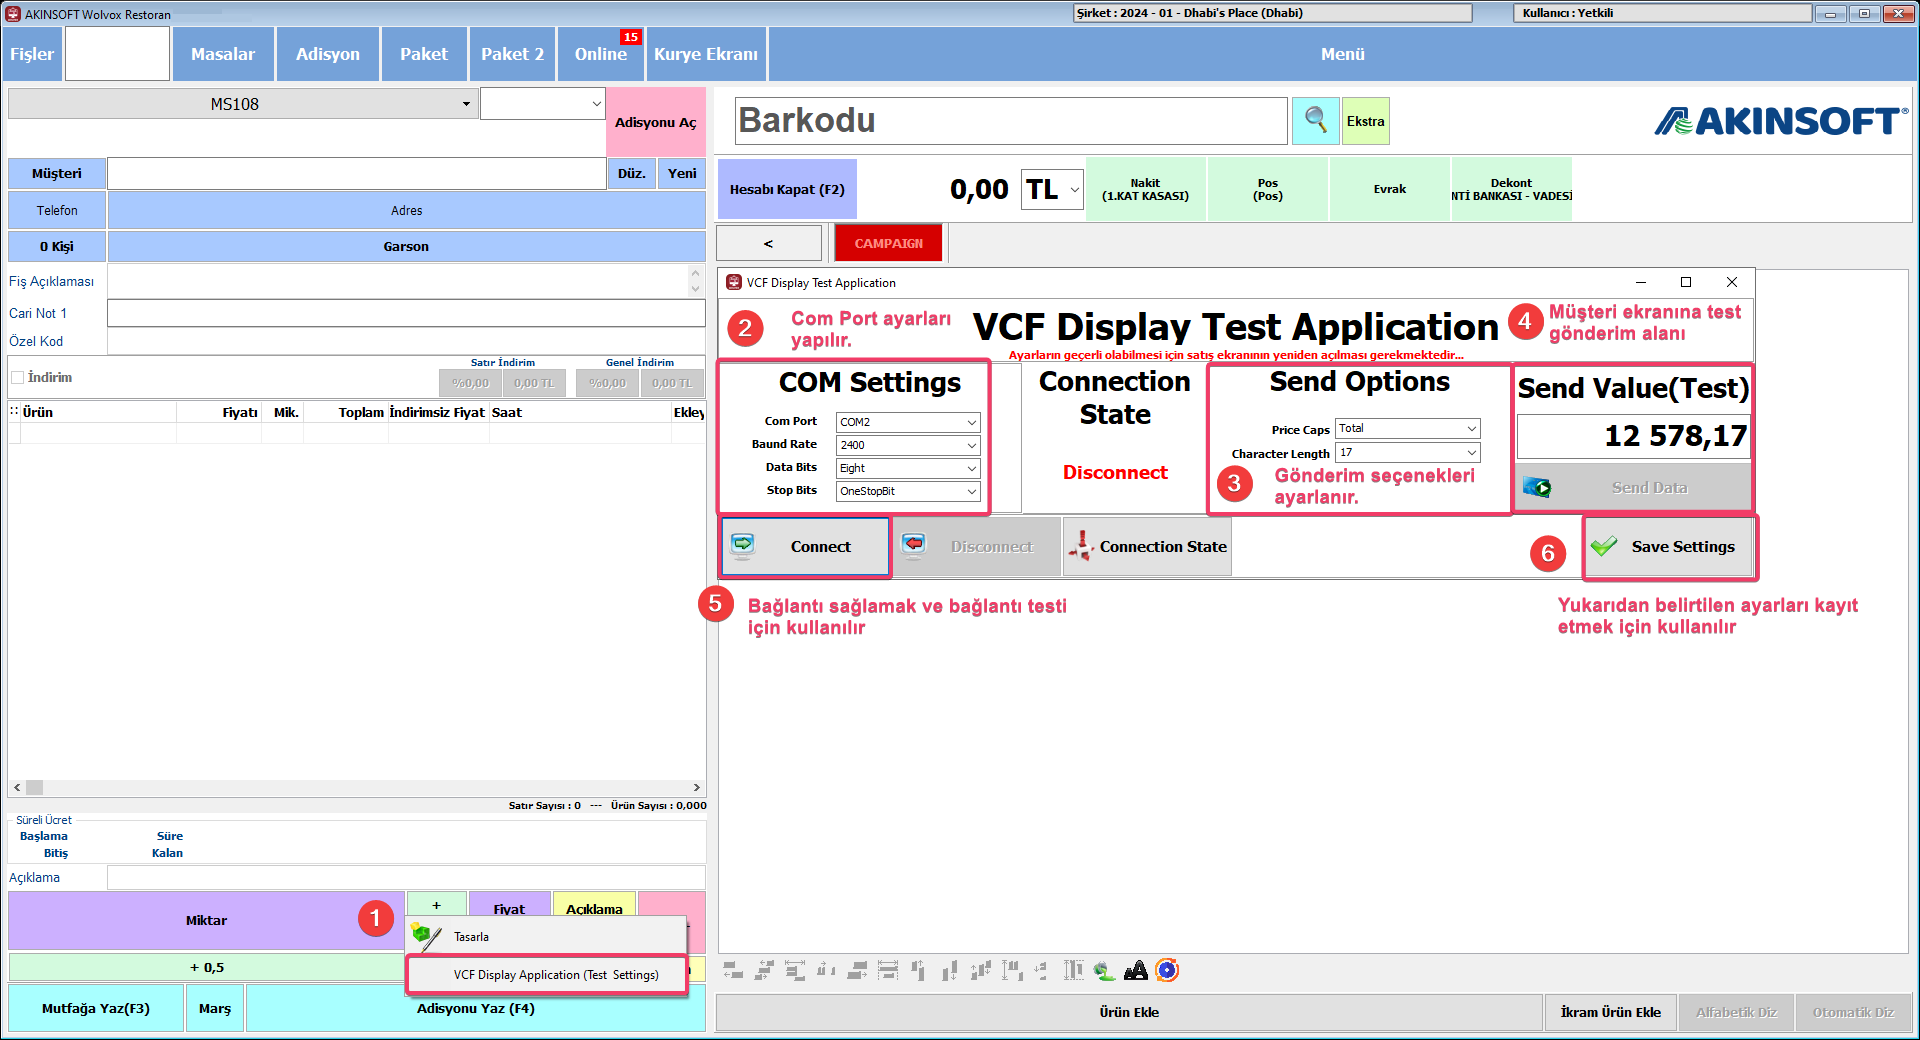This screenshot has width=1920, height=1040.
Task: Select the Nakit (1.KAT KASASI) payment button
Action: pyautogui.click(x=1146, y=189)
